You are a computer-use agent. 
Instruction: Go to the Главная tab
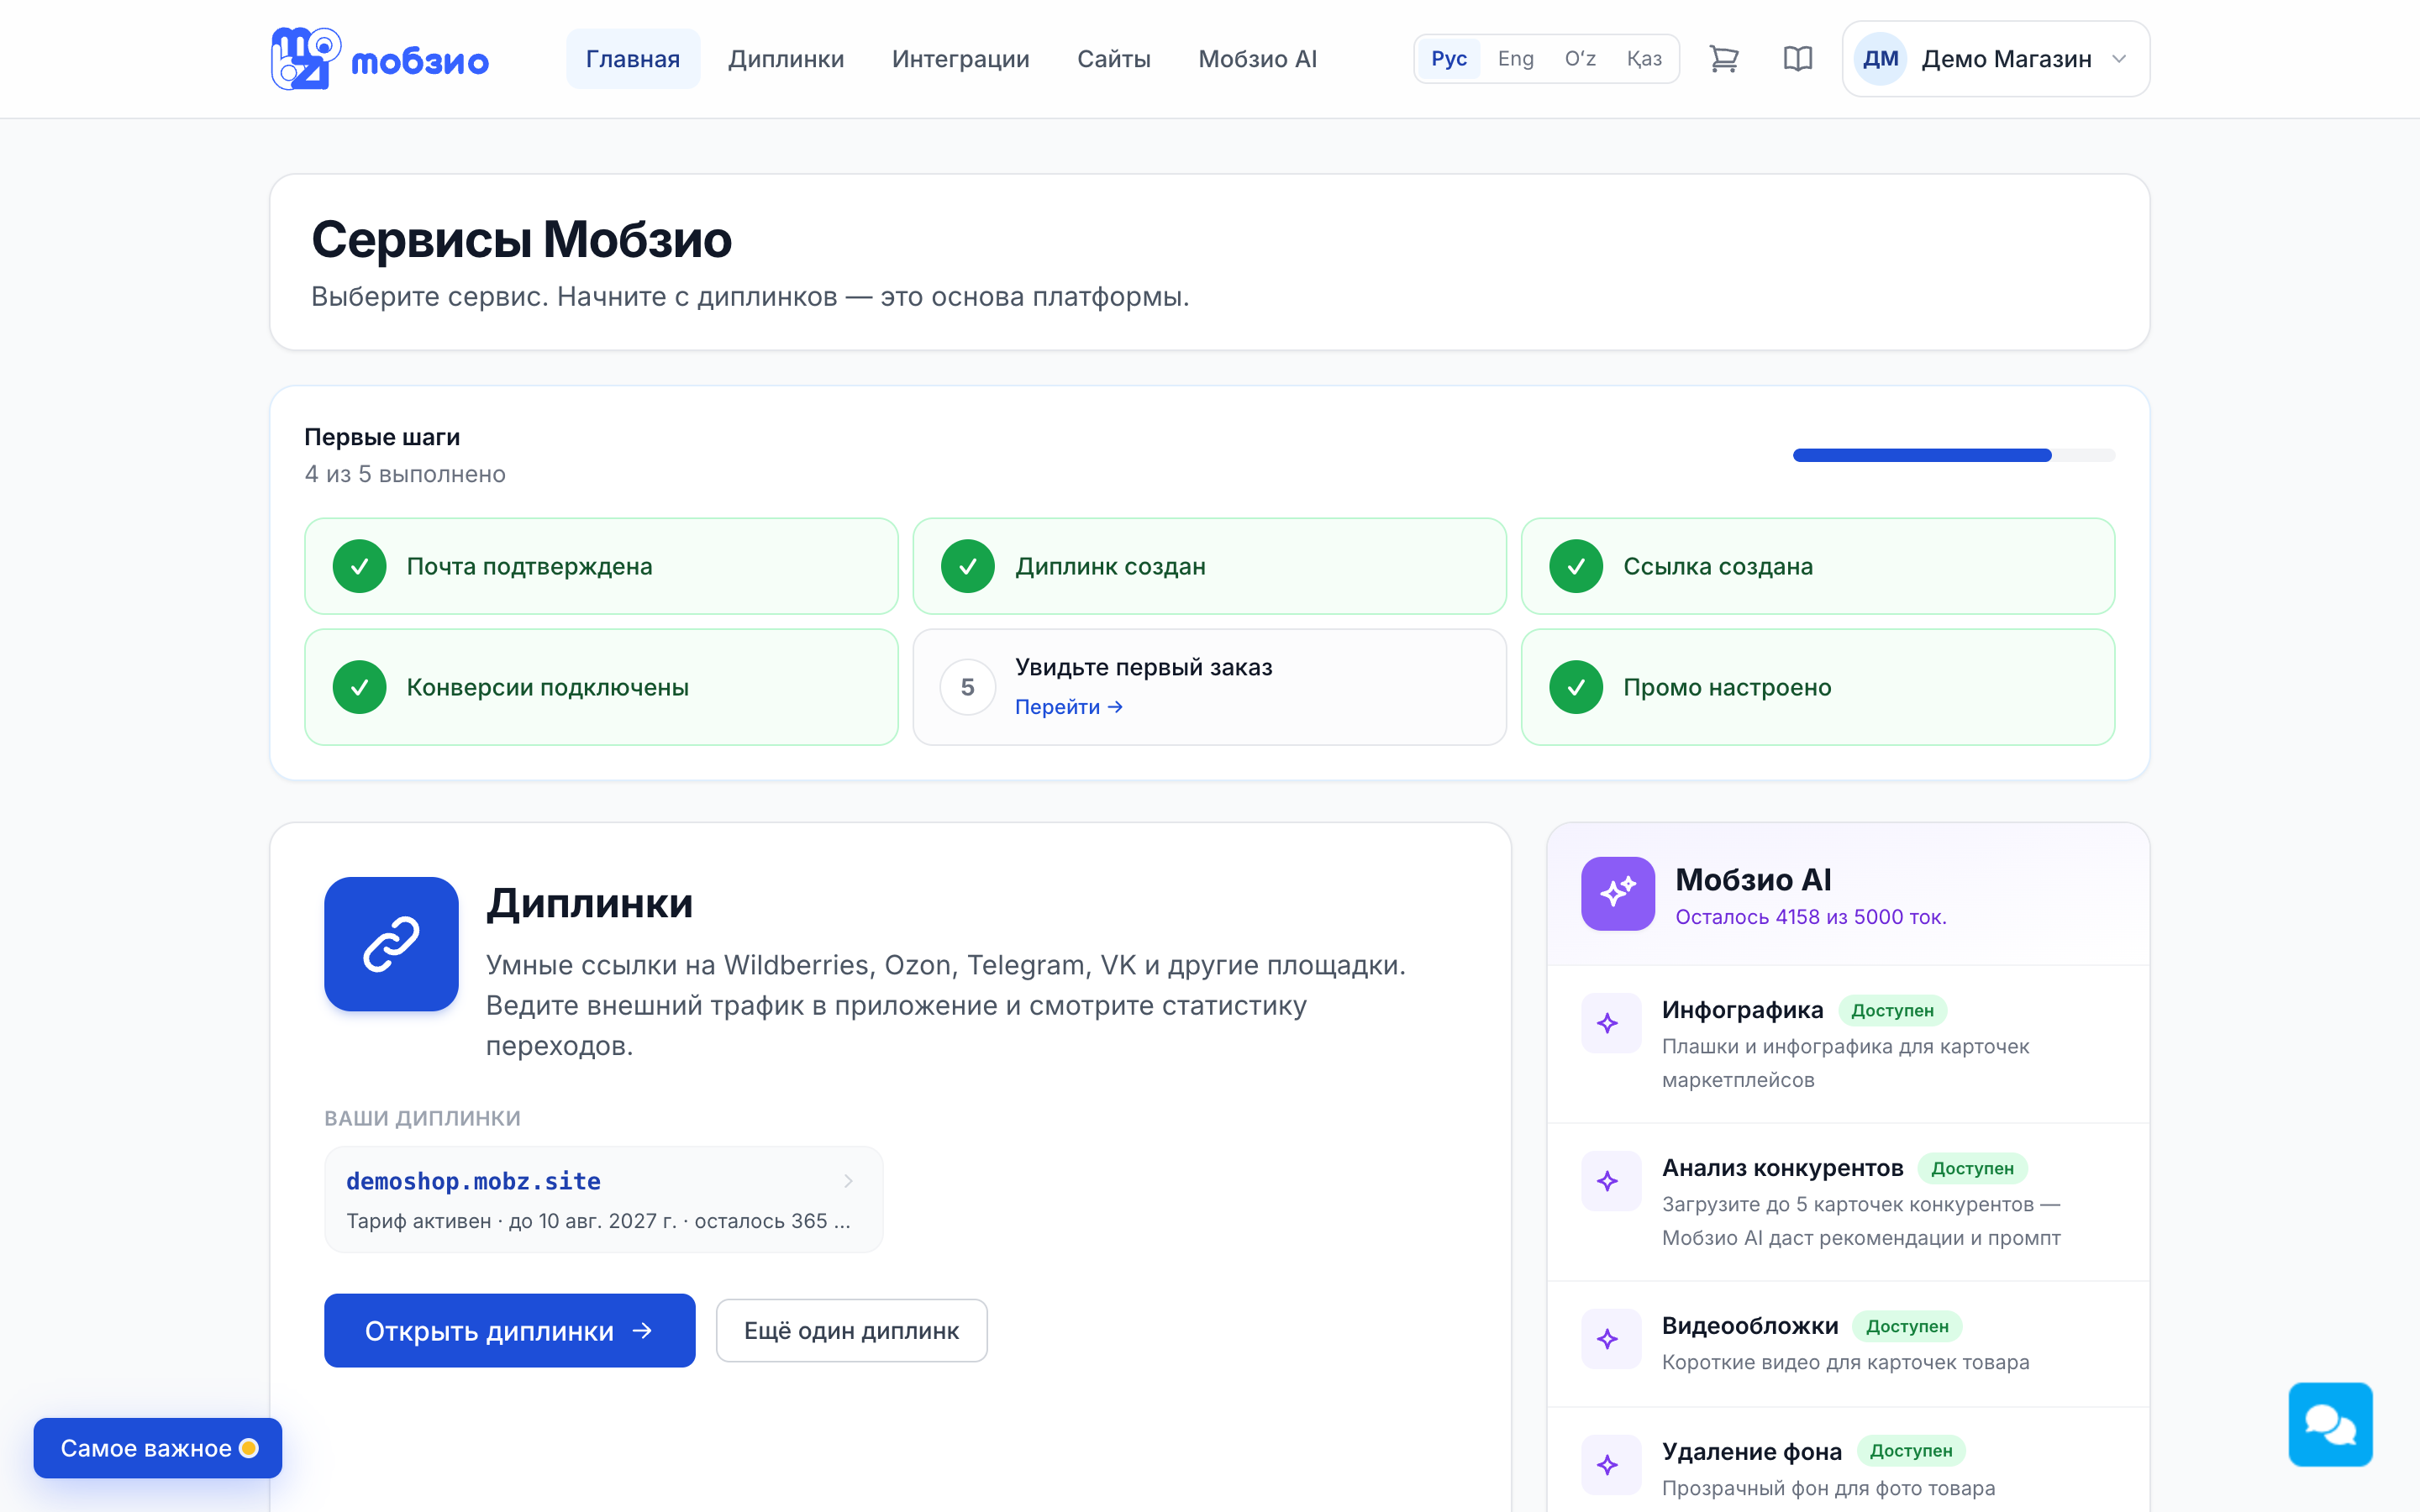click(x=633, y=59)
